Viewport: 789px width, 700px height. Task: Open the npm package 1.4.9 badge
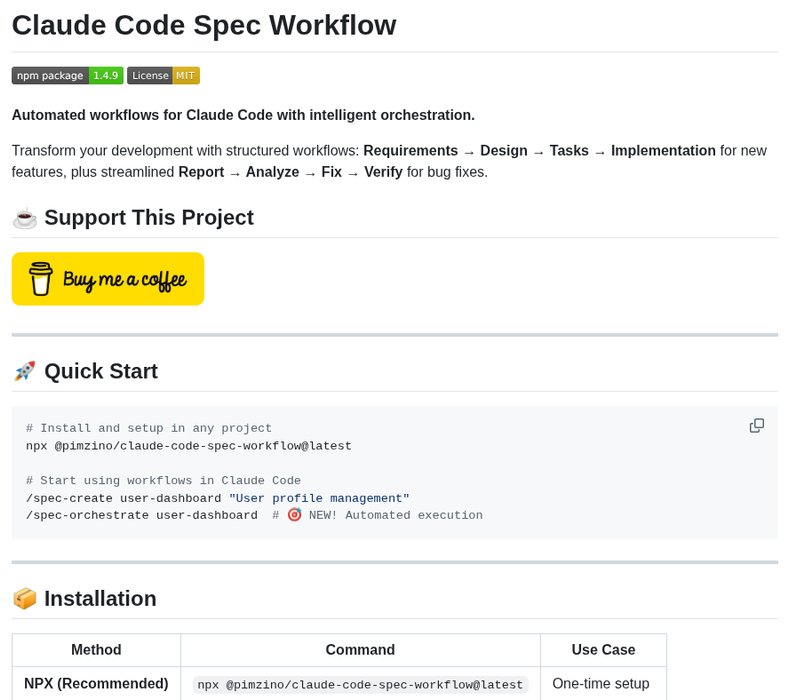(x=68, y=75)
